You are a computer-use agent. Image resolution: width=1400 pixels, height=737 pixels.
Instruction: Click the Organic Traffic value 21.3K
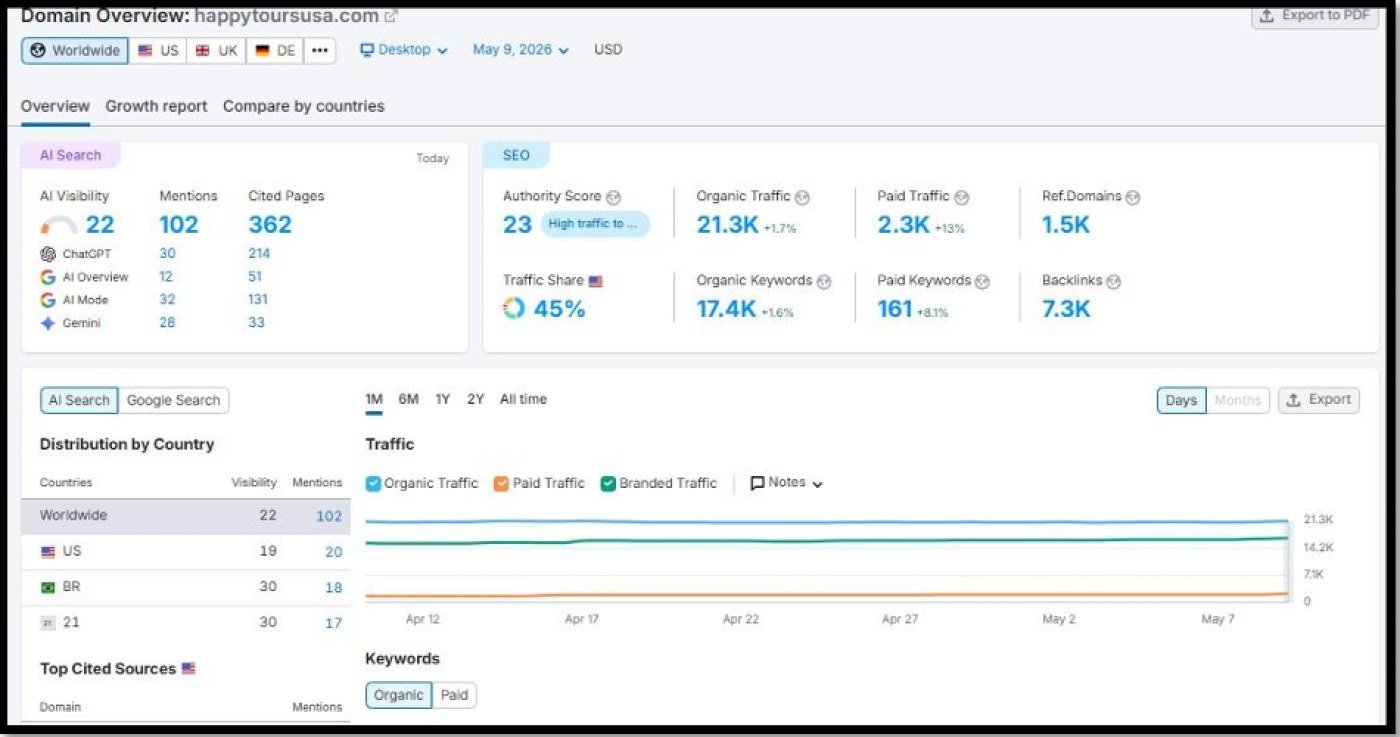click(727, 225)
